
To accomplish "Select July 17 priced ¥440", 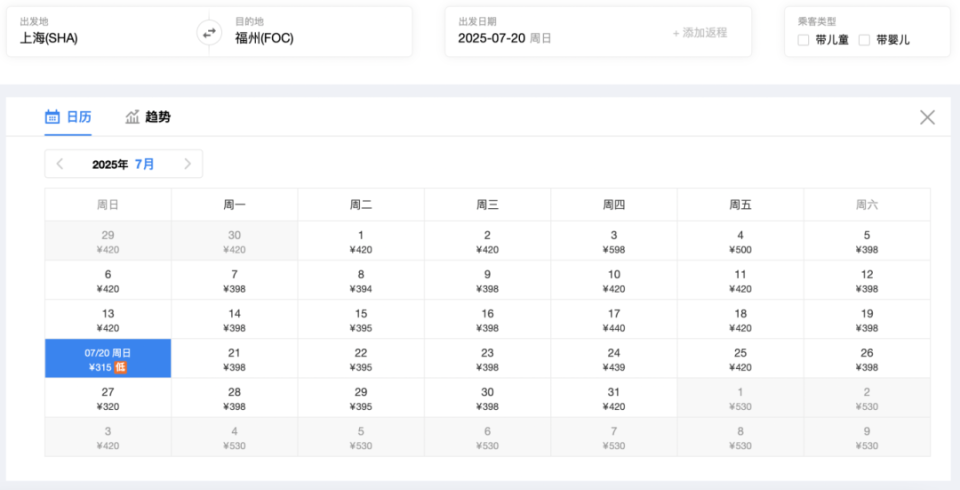I will point(613,319).
